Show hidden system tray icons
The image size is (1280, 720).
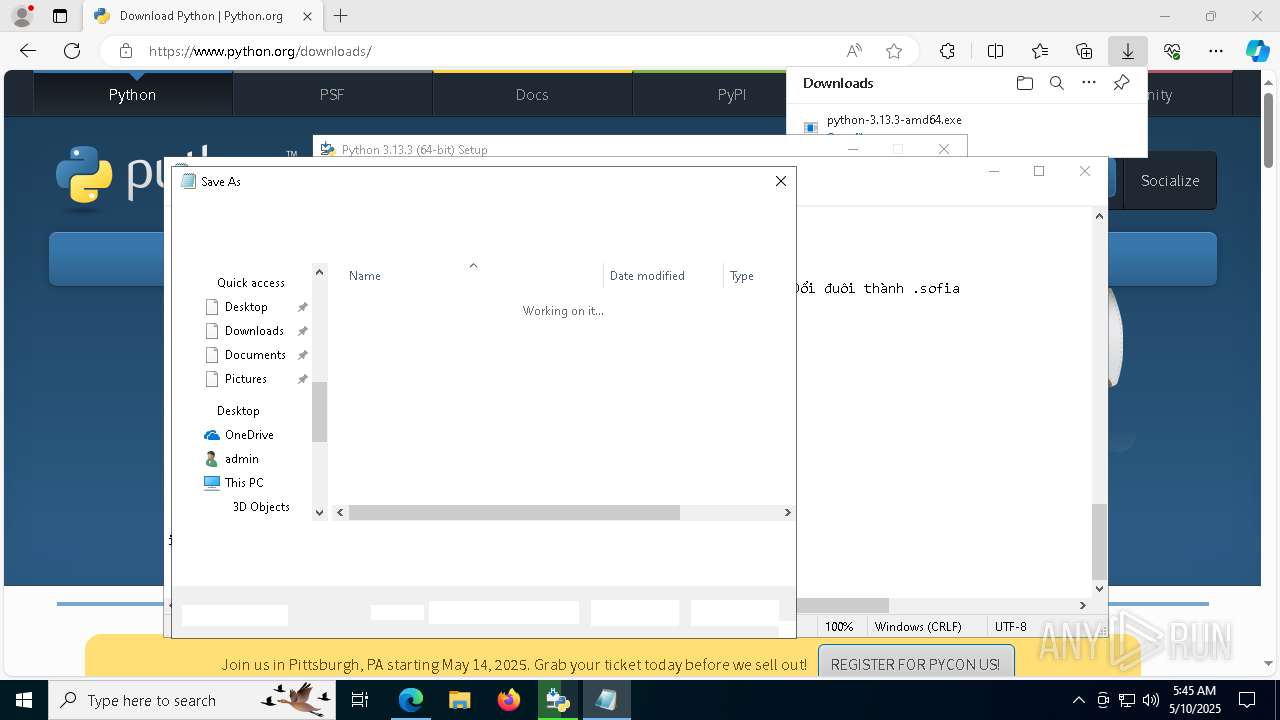1078,700
